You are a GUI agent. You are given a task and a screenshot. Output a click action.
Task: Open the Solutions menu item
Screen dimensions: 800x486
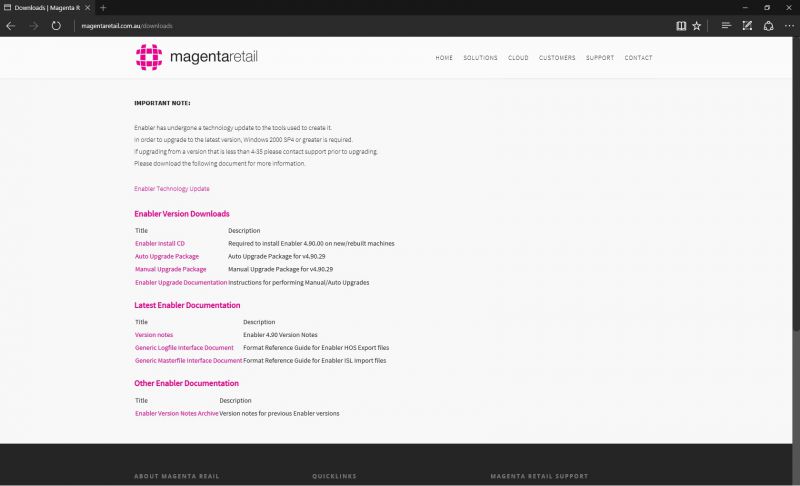(480, 58)
